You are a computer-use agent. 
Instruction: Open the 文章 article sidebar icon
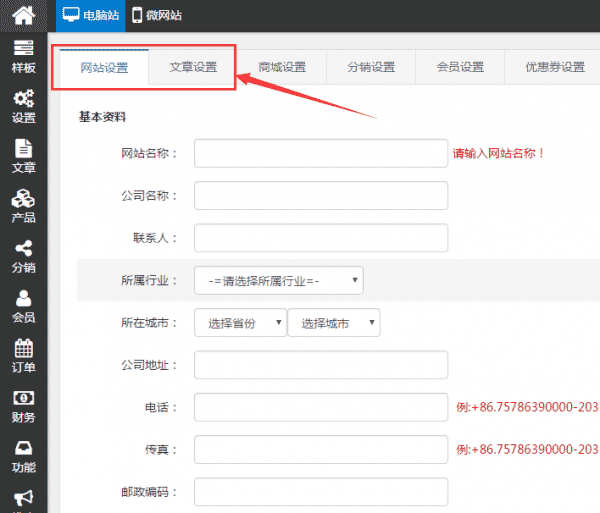[23, 156]
